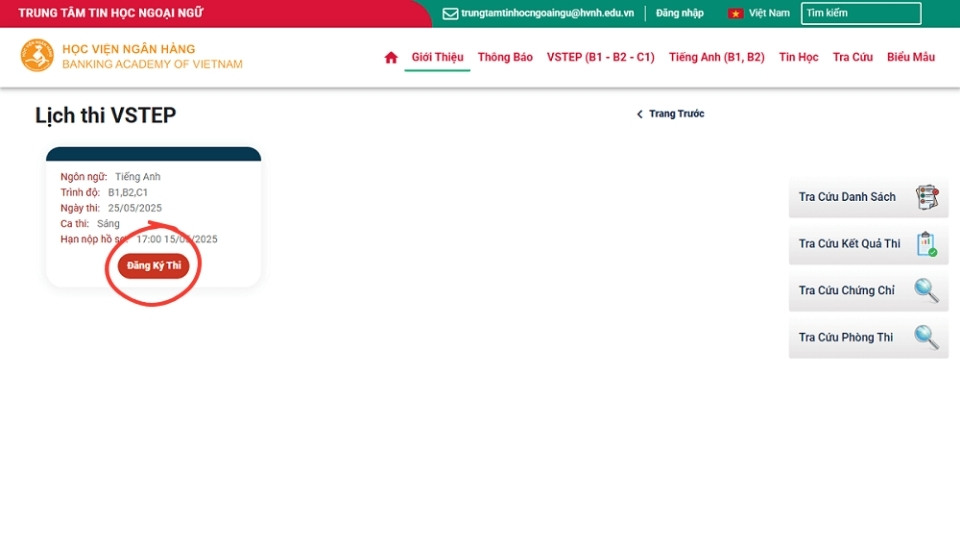Click the Trang Trước back chevron

[x=640, y=114]
